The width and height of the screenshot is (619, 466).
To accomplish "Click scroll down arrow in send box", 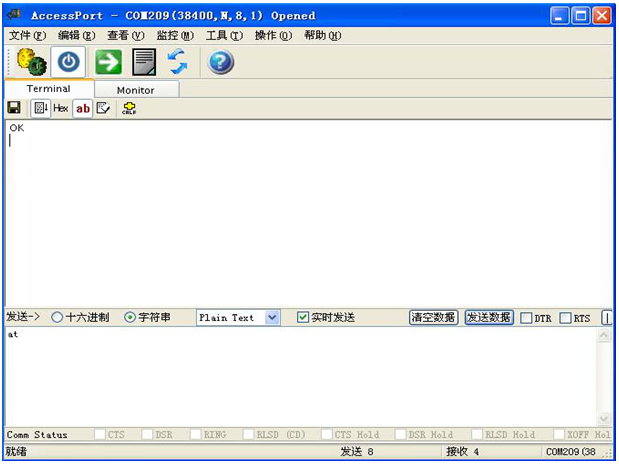I will [604, 418].
